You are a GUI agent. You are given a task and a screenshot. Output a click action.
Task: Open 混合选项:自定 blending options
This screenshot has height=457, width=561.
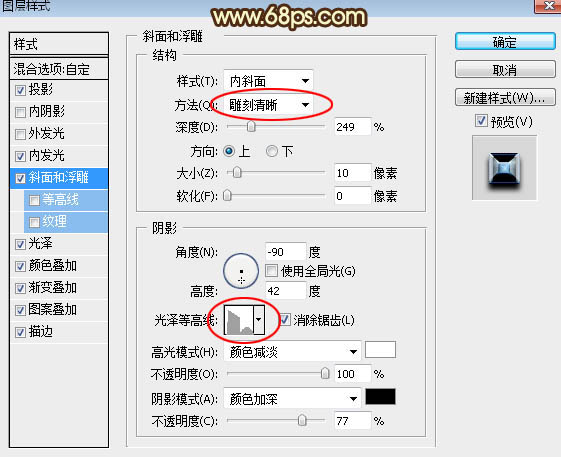[59, 69]
